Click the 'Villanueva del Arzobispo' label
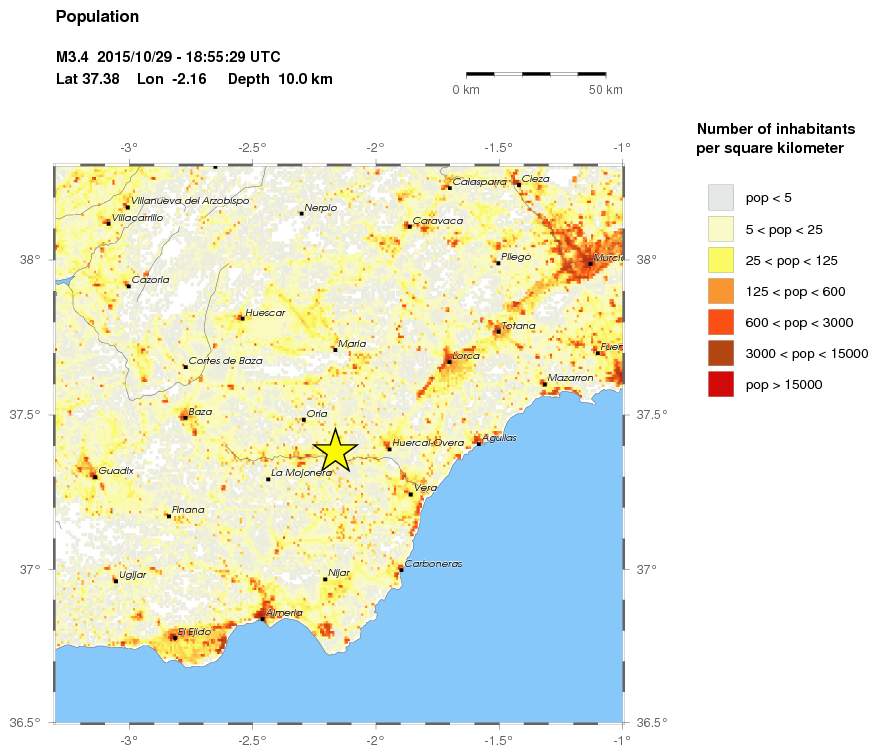The image size is (878, 755). tap(190, 201)
